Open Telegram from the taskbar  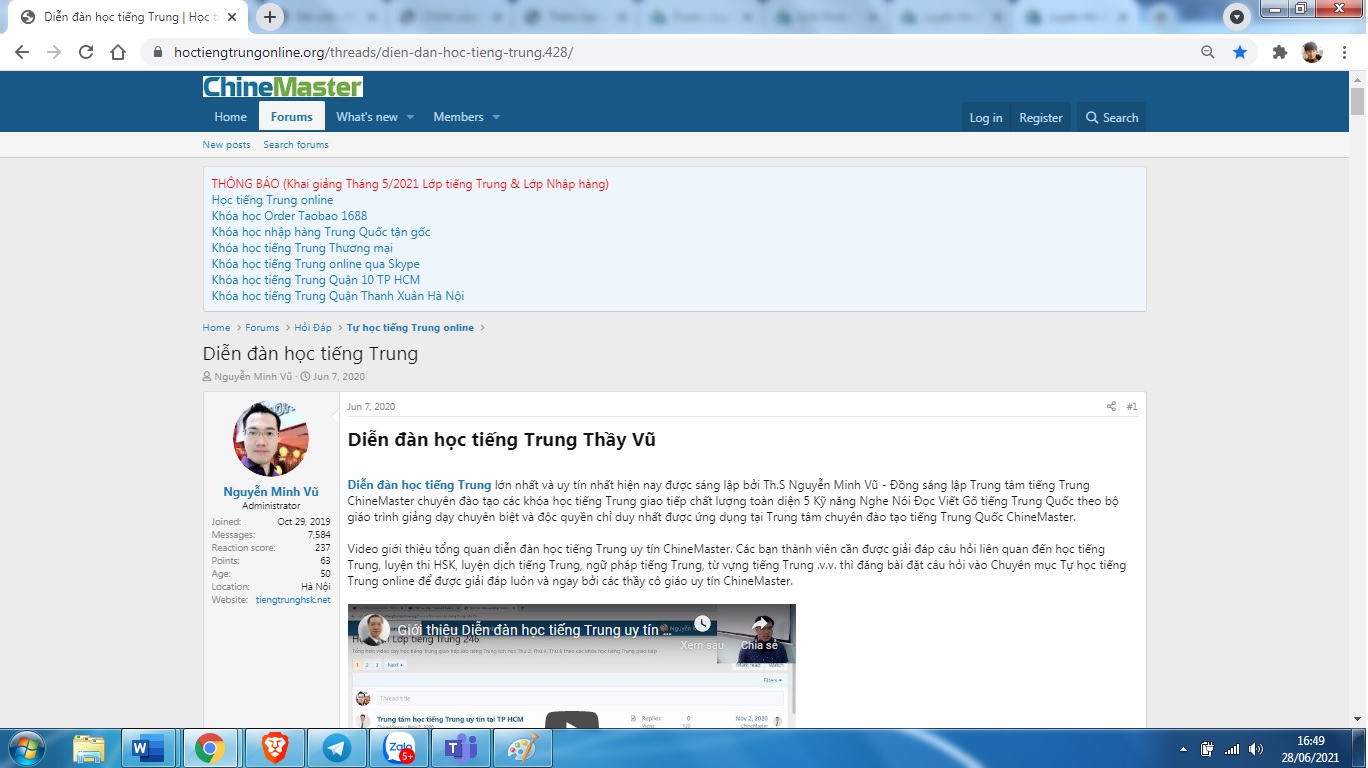pos(337,748)
